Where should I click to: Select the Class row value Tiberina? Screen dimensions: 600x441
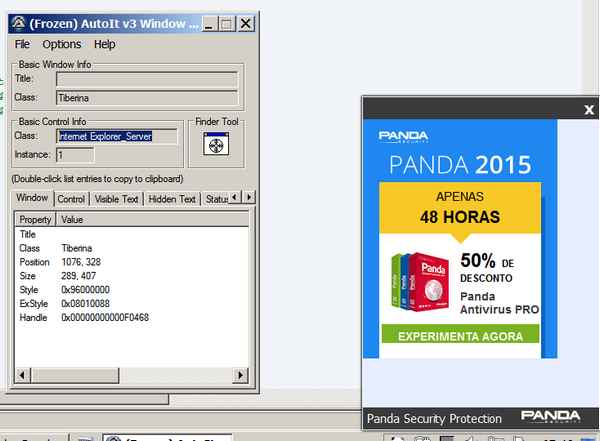77,248
